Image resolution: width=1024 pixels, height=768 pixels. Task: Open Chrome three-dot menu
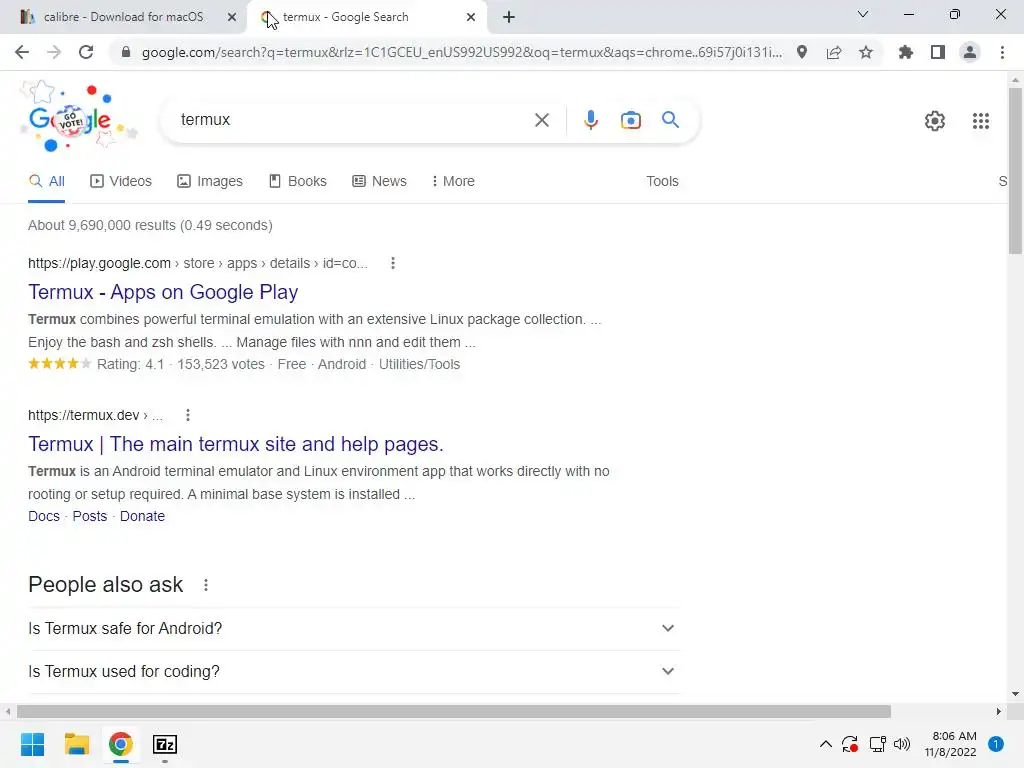coord(1002,52)
